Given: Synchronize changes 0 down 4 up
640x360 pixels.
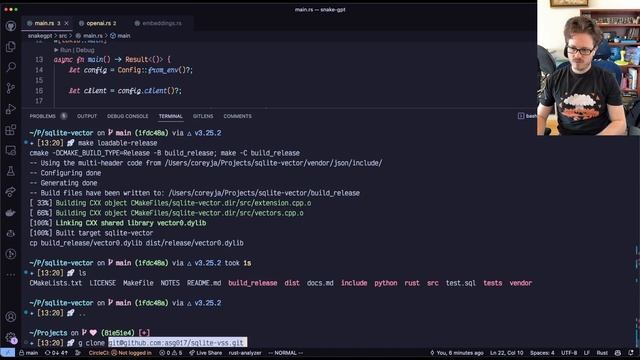Looking at the screenshot, I should tap(57, 353).
